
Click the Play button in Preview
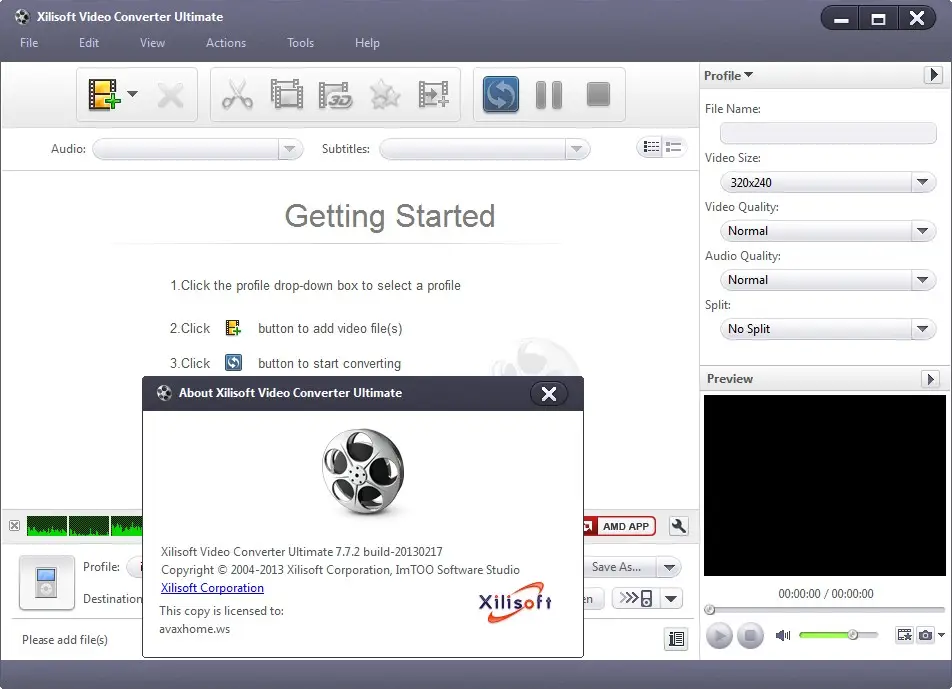(719, 636)
